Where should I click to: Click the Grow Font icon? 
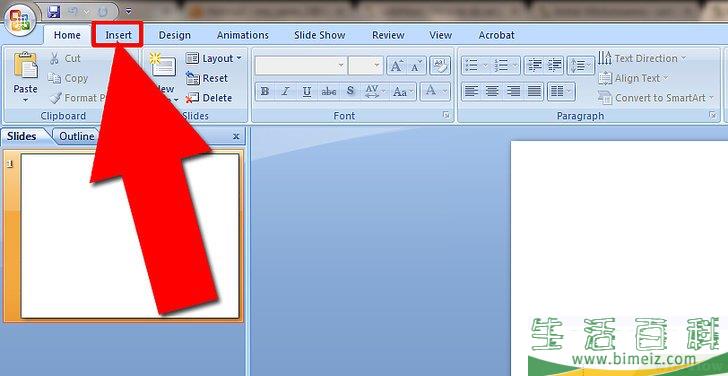pos(396,66)
